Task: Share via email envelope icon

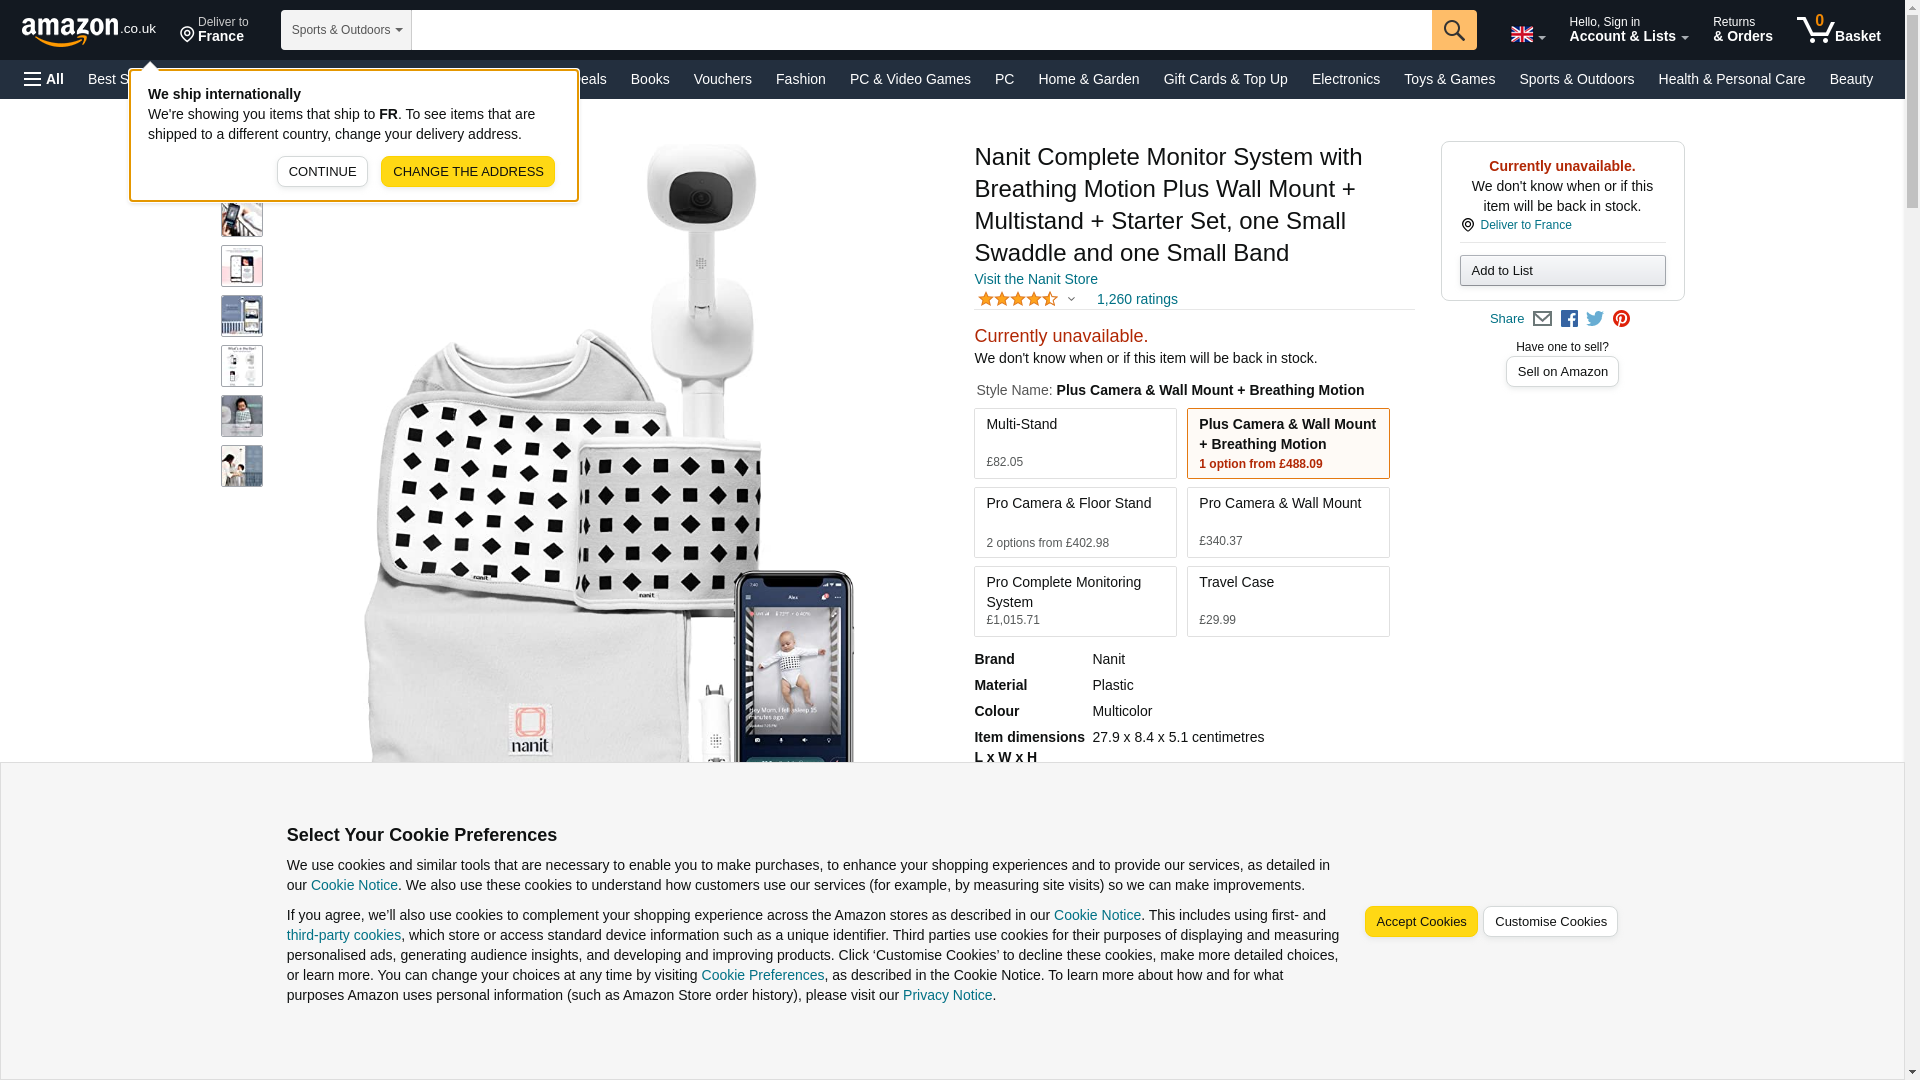Action: (x=1541, y=319)
